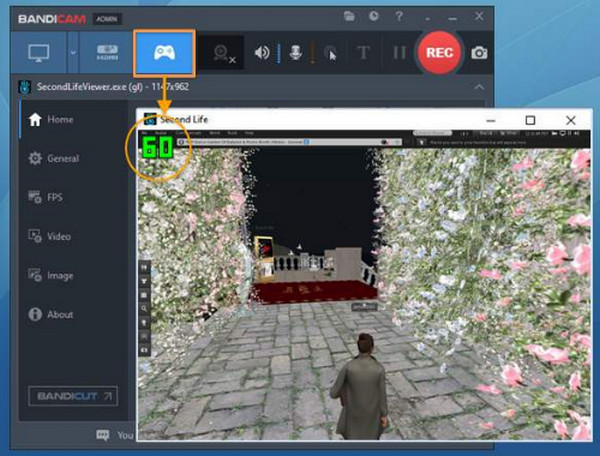This screenshot has height=456, width=600.
Task: Open shirt-shaped Appearance icon in Second Life sidebar
Action: click(x=144, y=281)
